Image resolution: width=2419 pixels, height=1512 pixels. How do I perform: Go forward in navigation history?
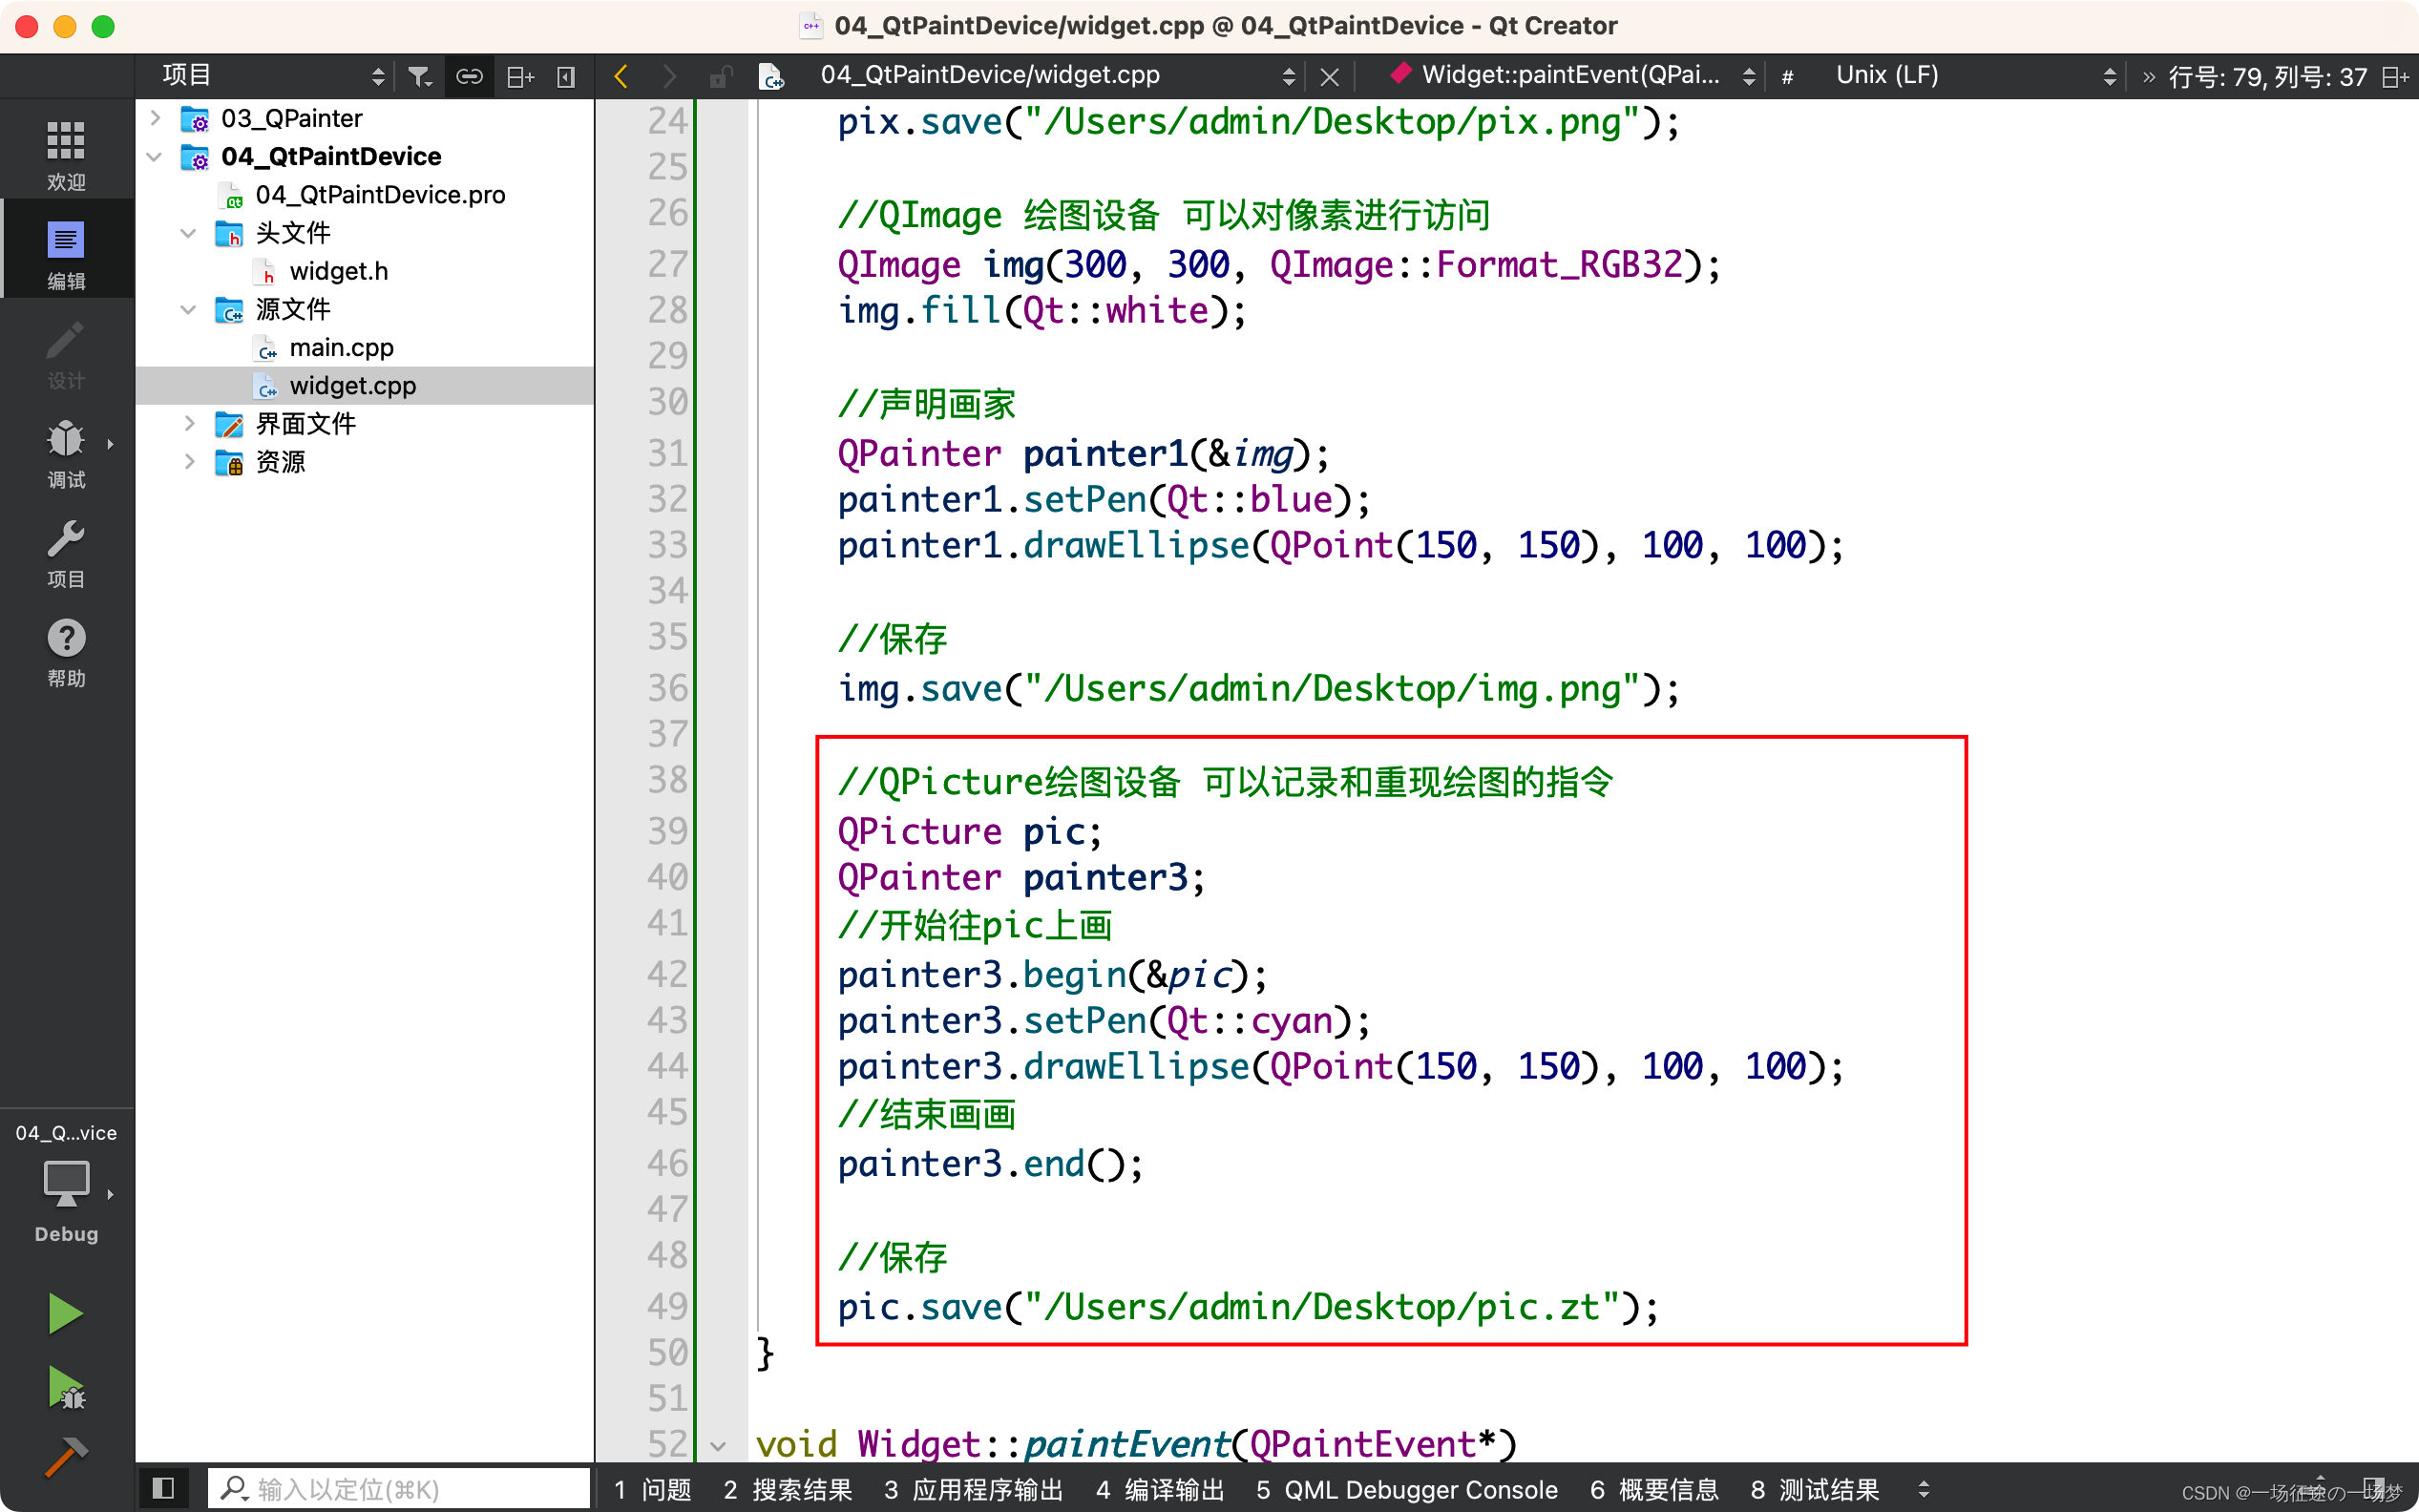(669, 76)
